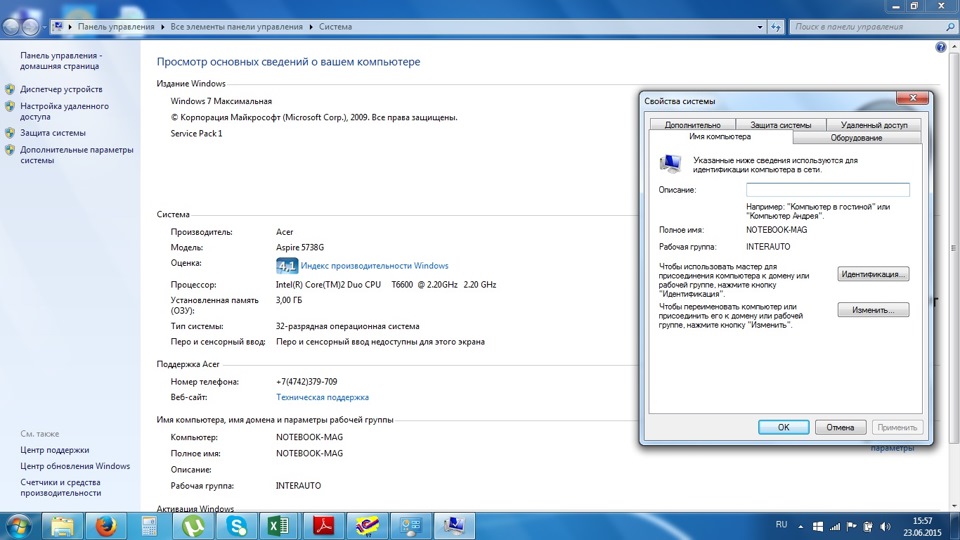Click 'Отмена' button in dialog

pos(840,427)
